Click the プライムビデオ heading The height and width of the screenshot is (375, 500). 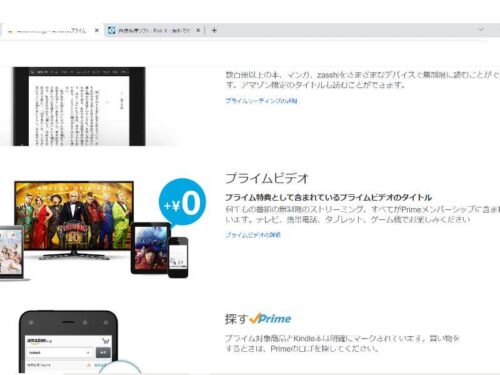tap(267, 178)
